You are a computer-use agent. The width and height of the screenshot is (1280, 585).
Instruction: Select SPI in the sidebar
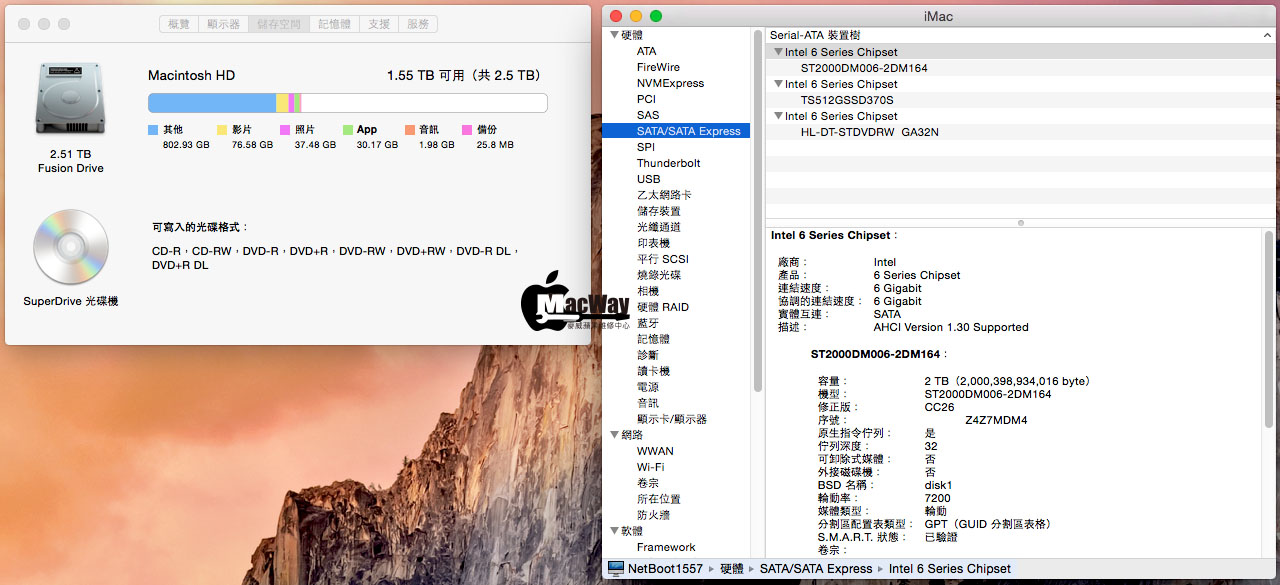pyautogui.click(x=646, y=147)
